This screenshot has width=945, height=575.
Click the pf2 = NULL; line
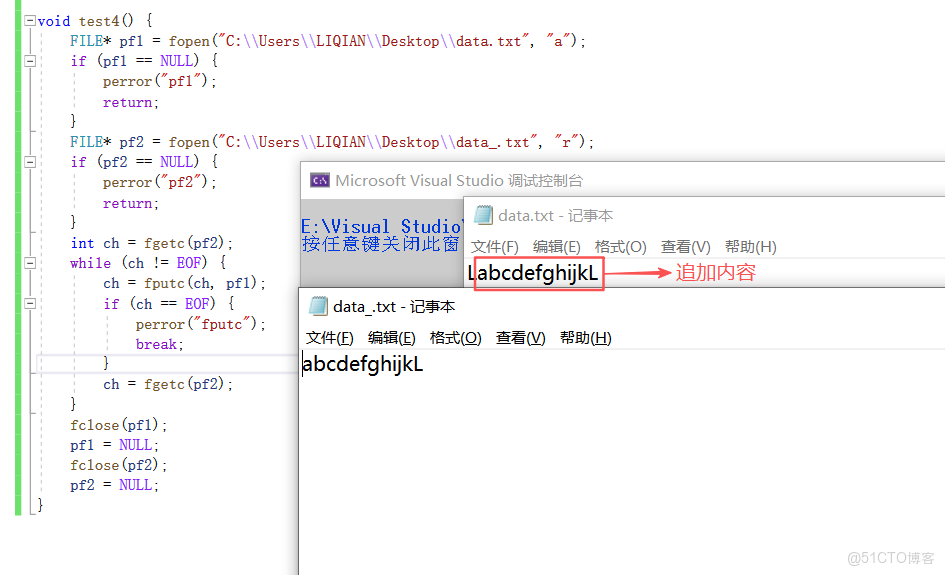point(115,485)
